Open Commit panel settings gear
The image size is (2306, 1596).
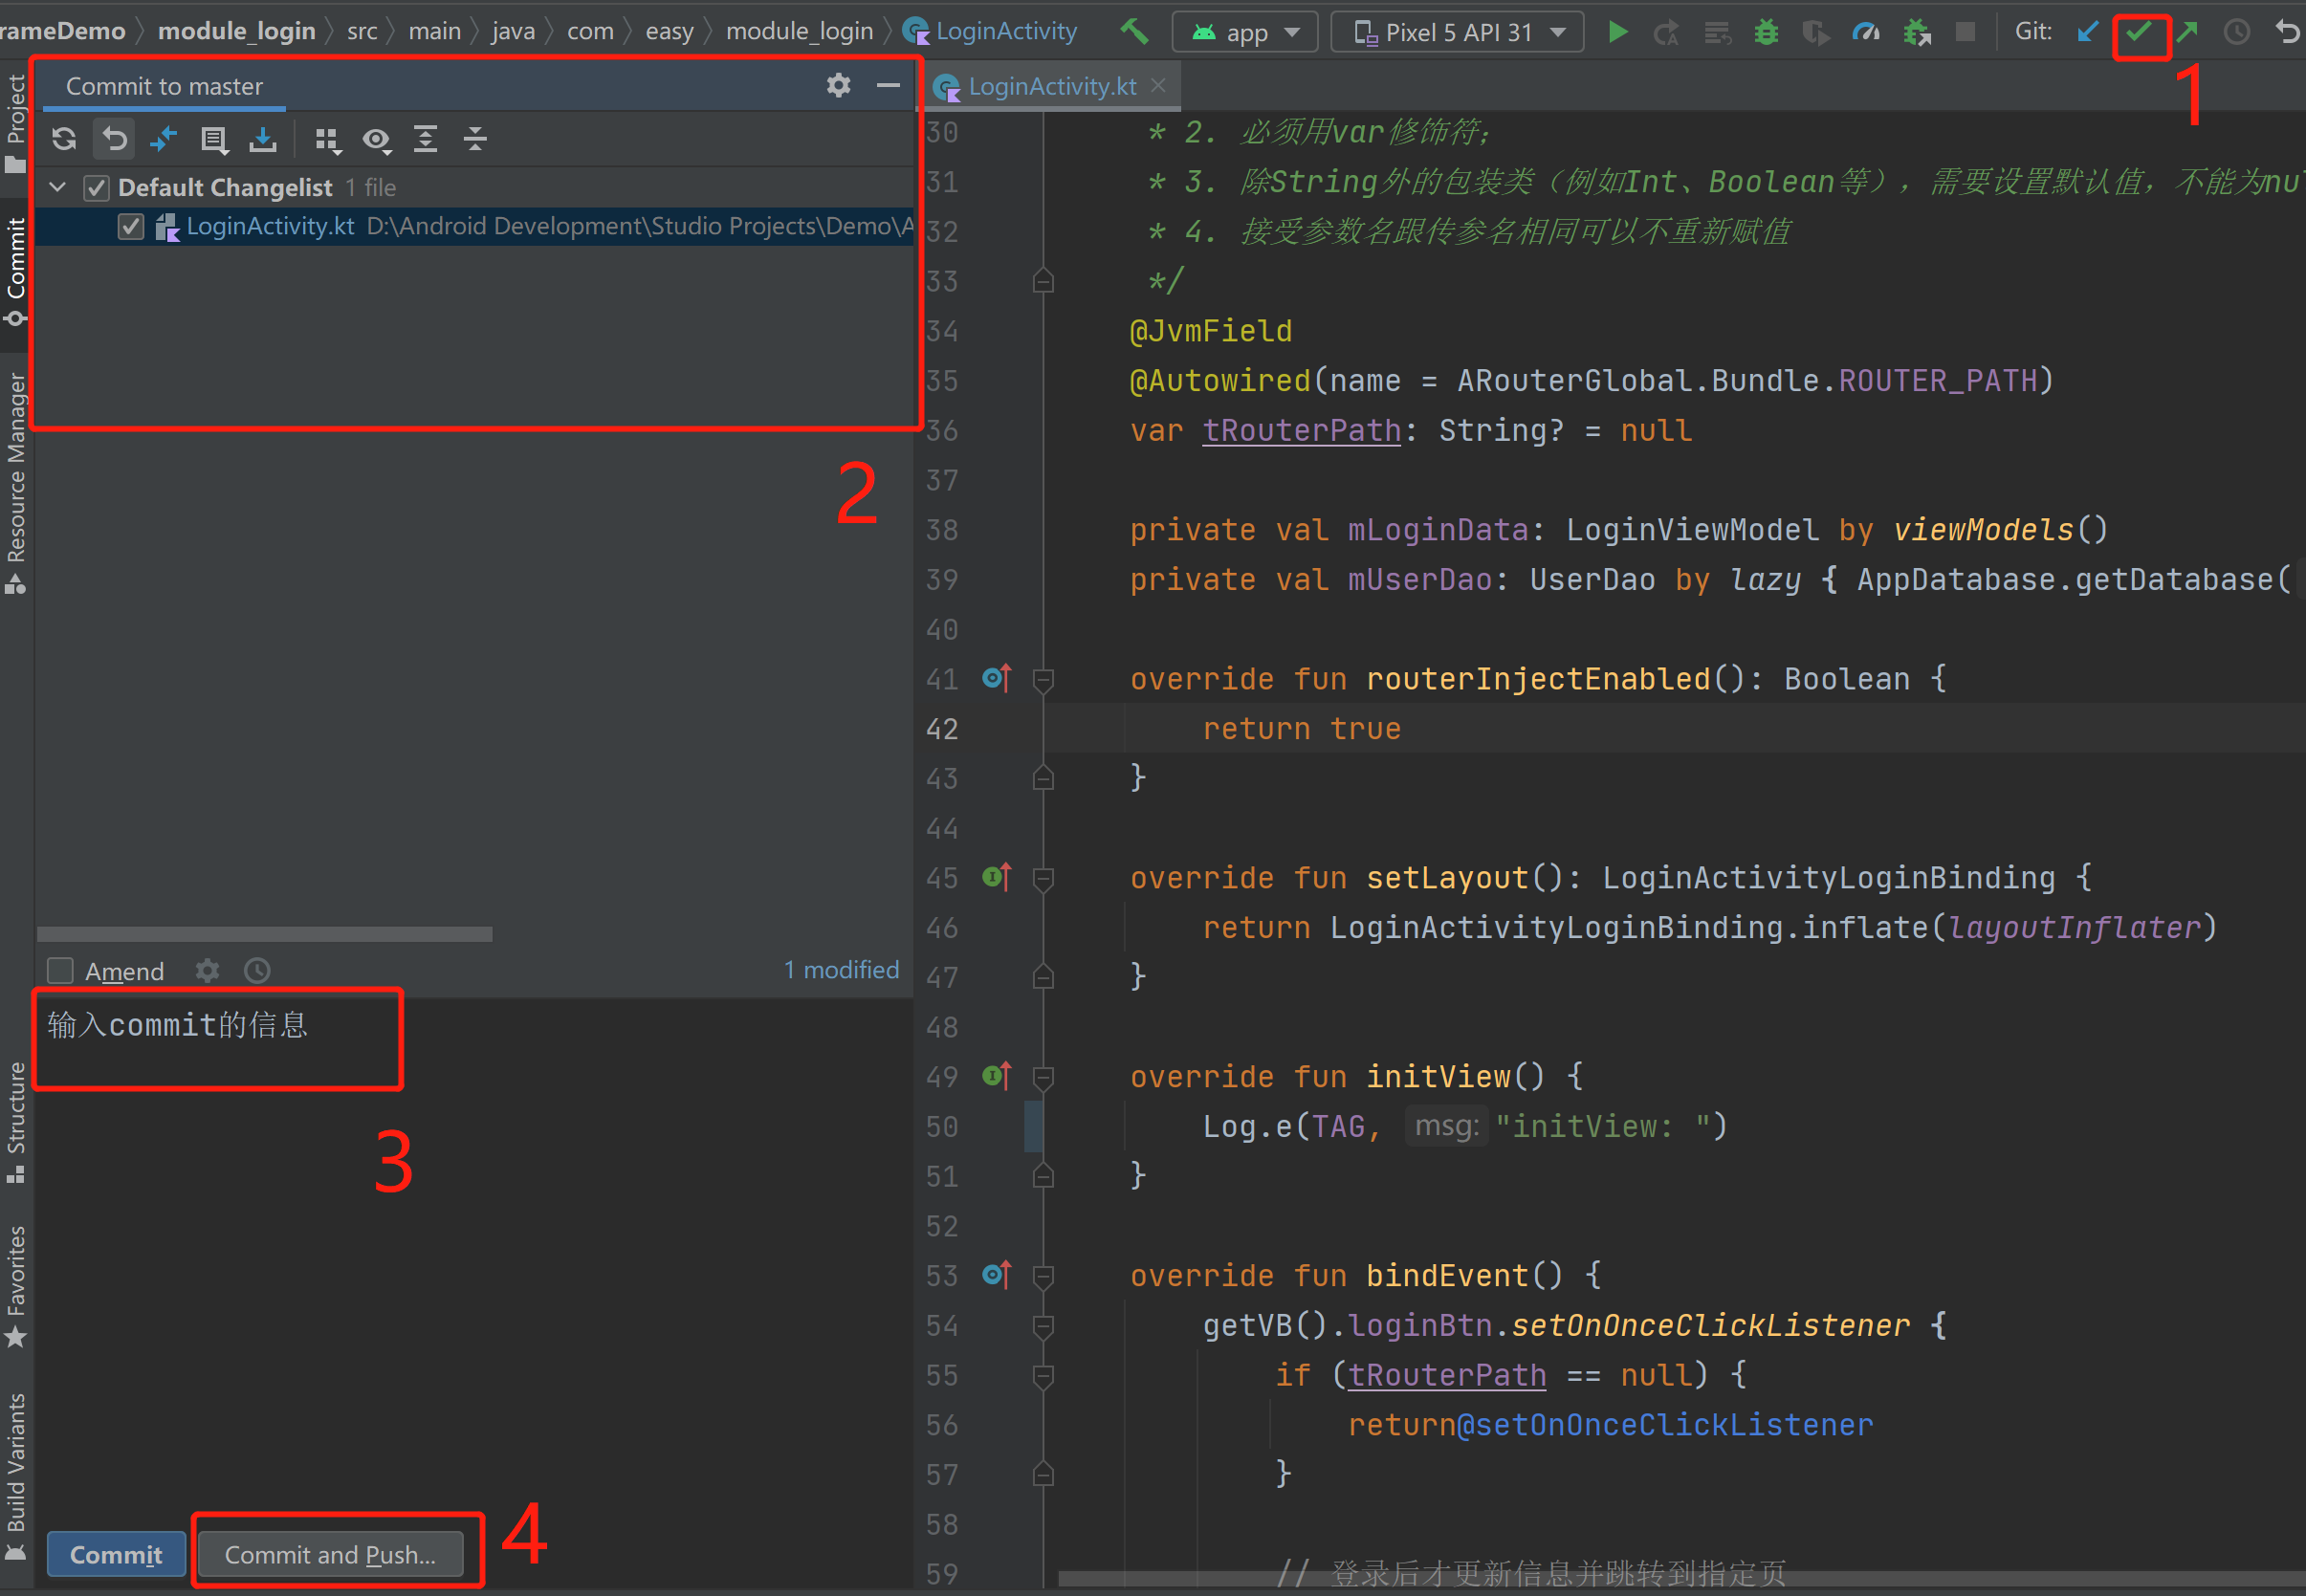click(x=839, y=86)
